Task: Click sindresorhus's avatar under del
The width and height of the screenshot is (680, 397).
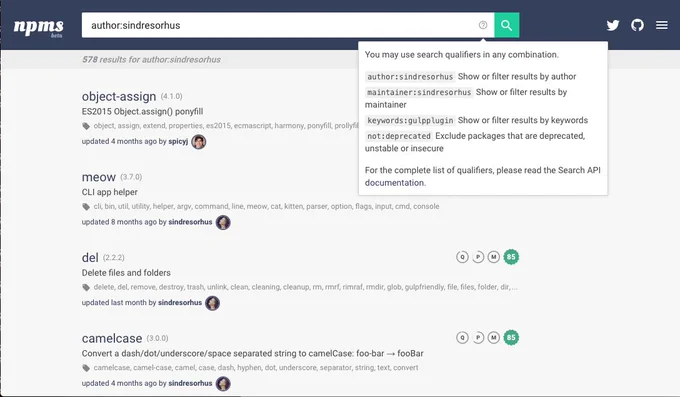Action: pyautogui.click(x=212, y=303)
